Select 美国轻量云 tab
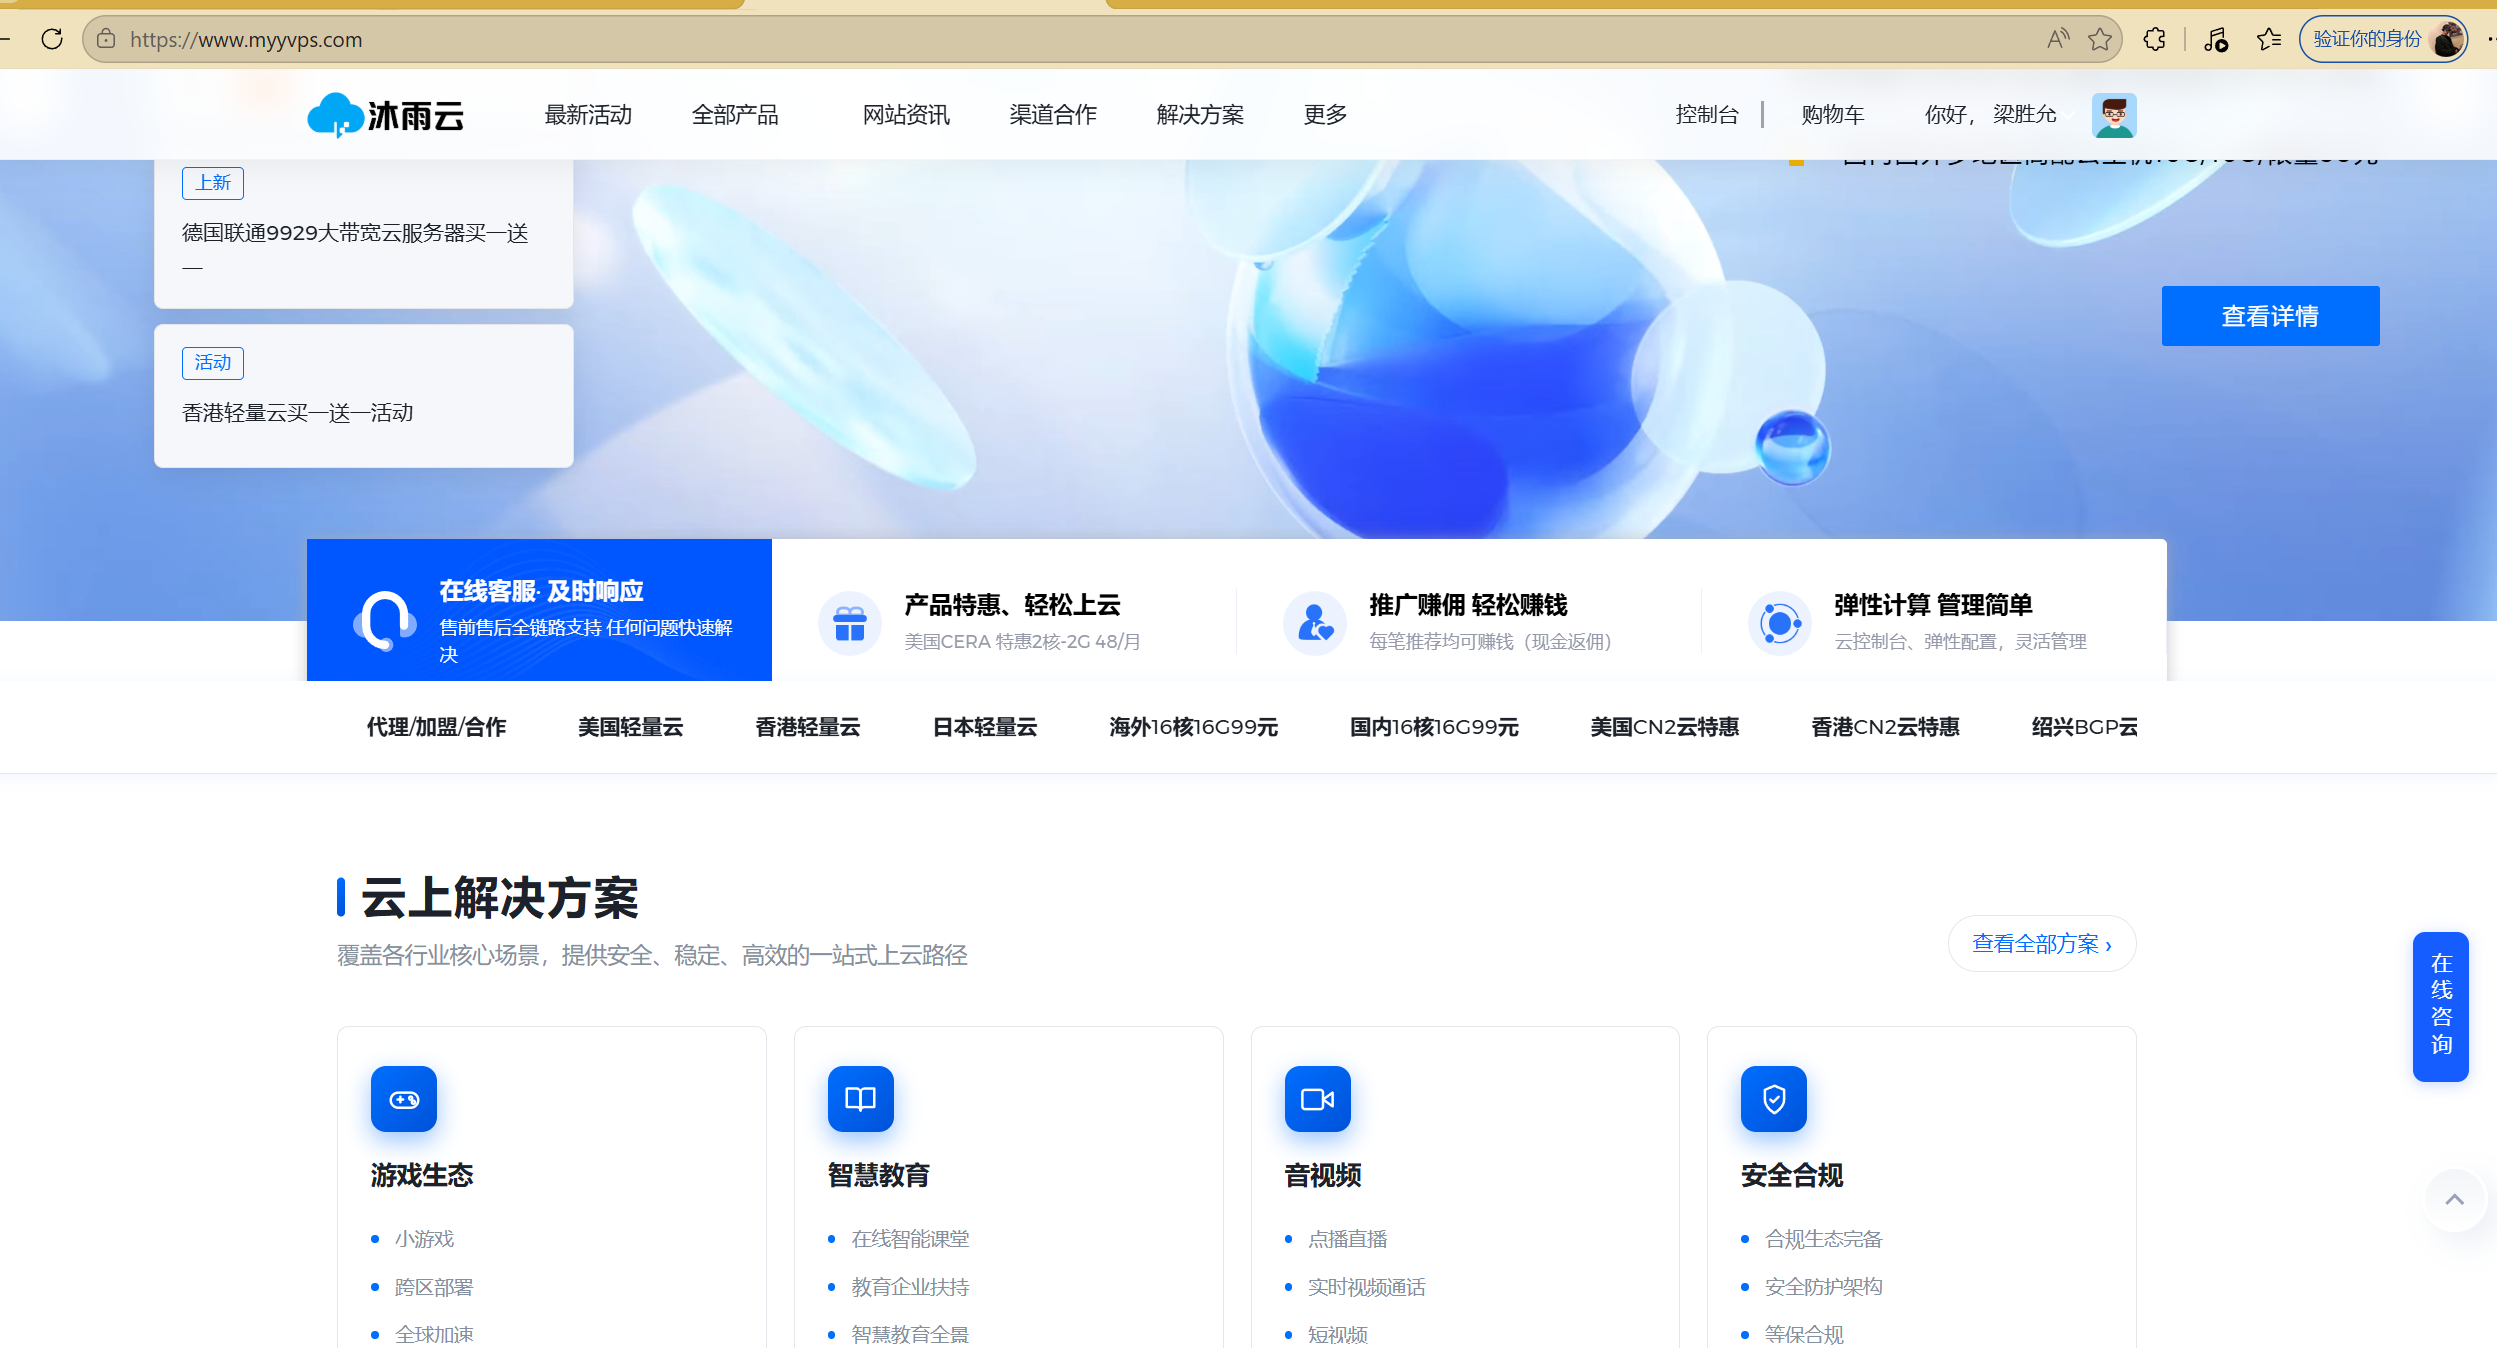2497x1348 pixels. click(x=630, y=727)
